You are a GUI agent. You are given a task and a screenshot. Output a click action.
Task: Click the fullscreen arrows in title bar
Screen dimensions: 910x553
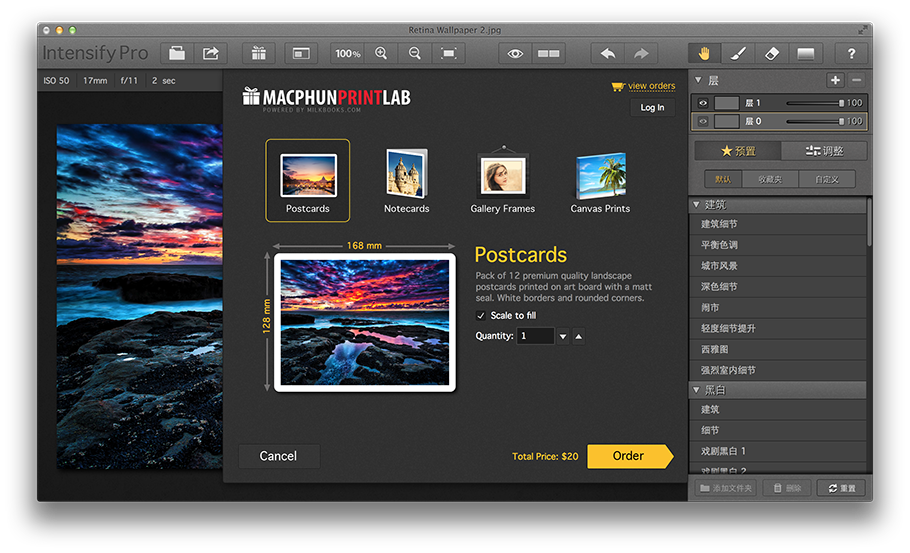tap(862, 30)
